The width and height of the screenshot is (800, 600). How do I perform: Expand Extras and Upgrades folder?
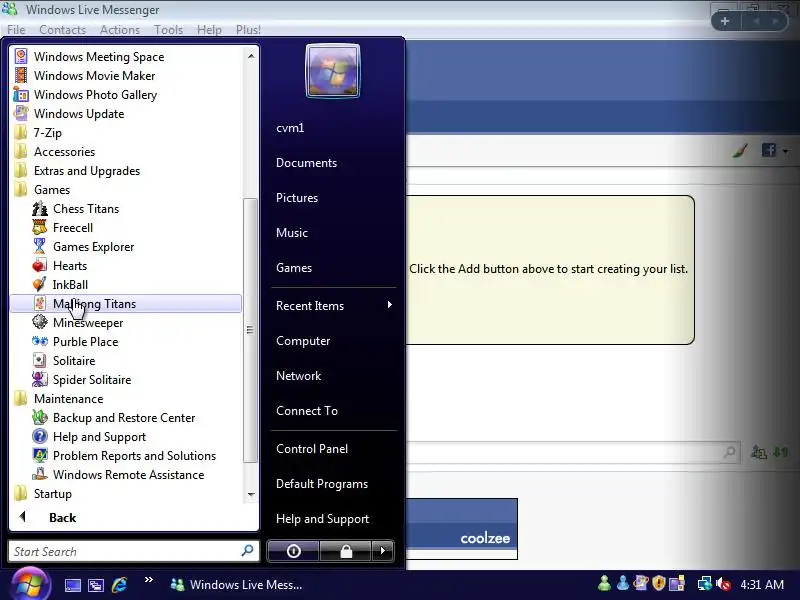[87, 171]
